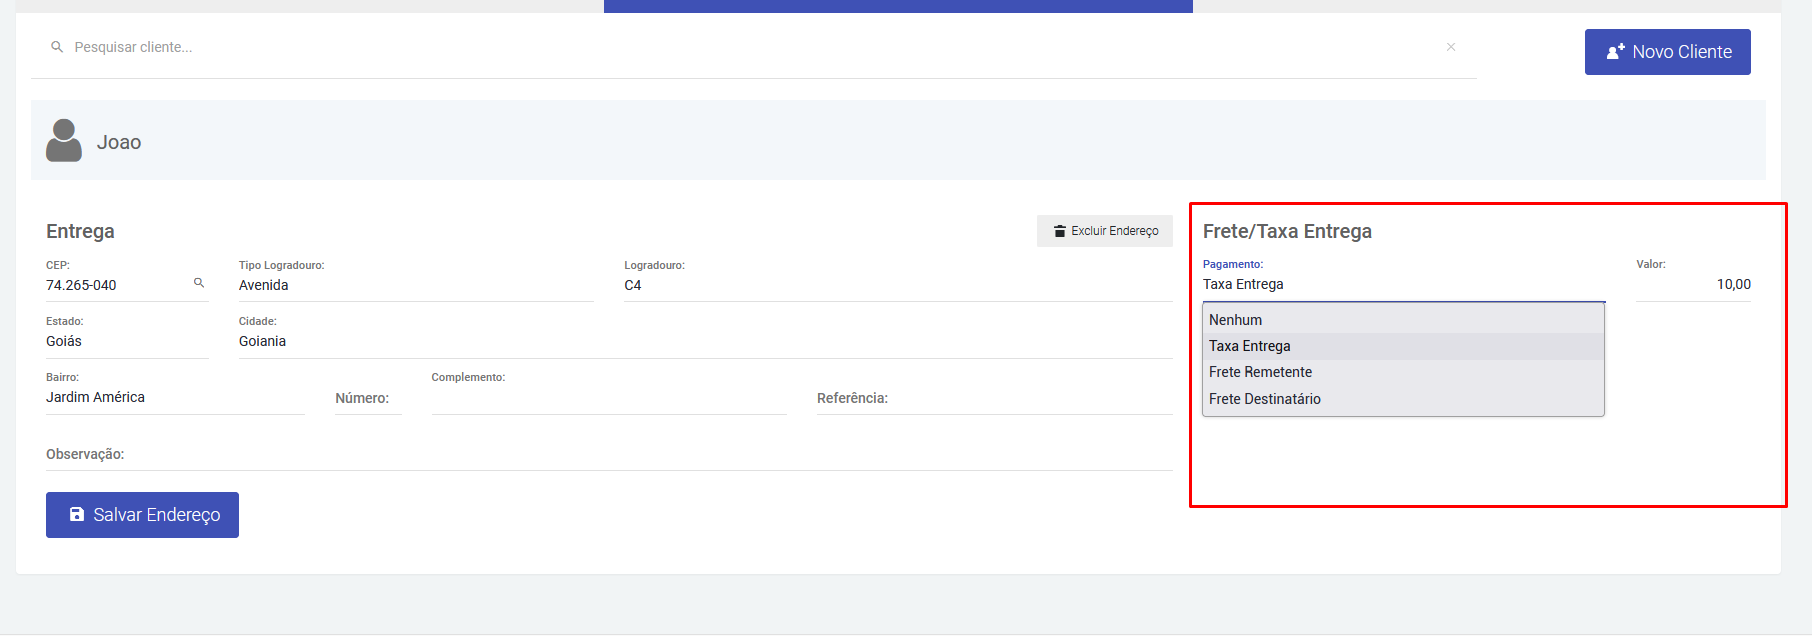Viewport: 1812px width, 636px height.
Task: Click the Logradouro input field
Action: click(897, 286)
